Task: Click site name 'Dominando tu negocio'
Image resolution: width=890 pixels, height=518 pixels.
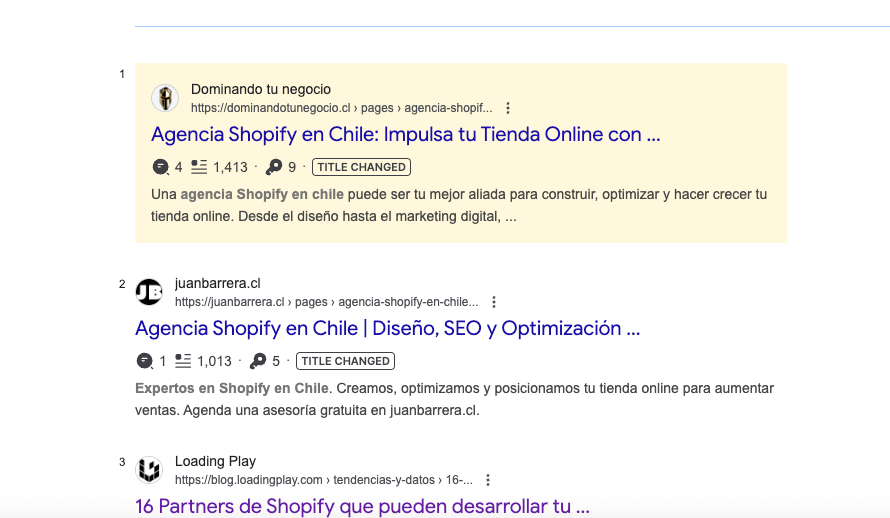Action: tap(261, 89)
